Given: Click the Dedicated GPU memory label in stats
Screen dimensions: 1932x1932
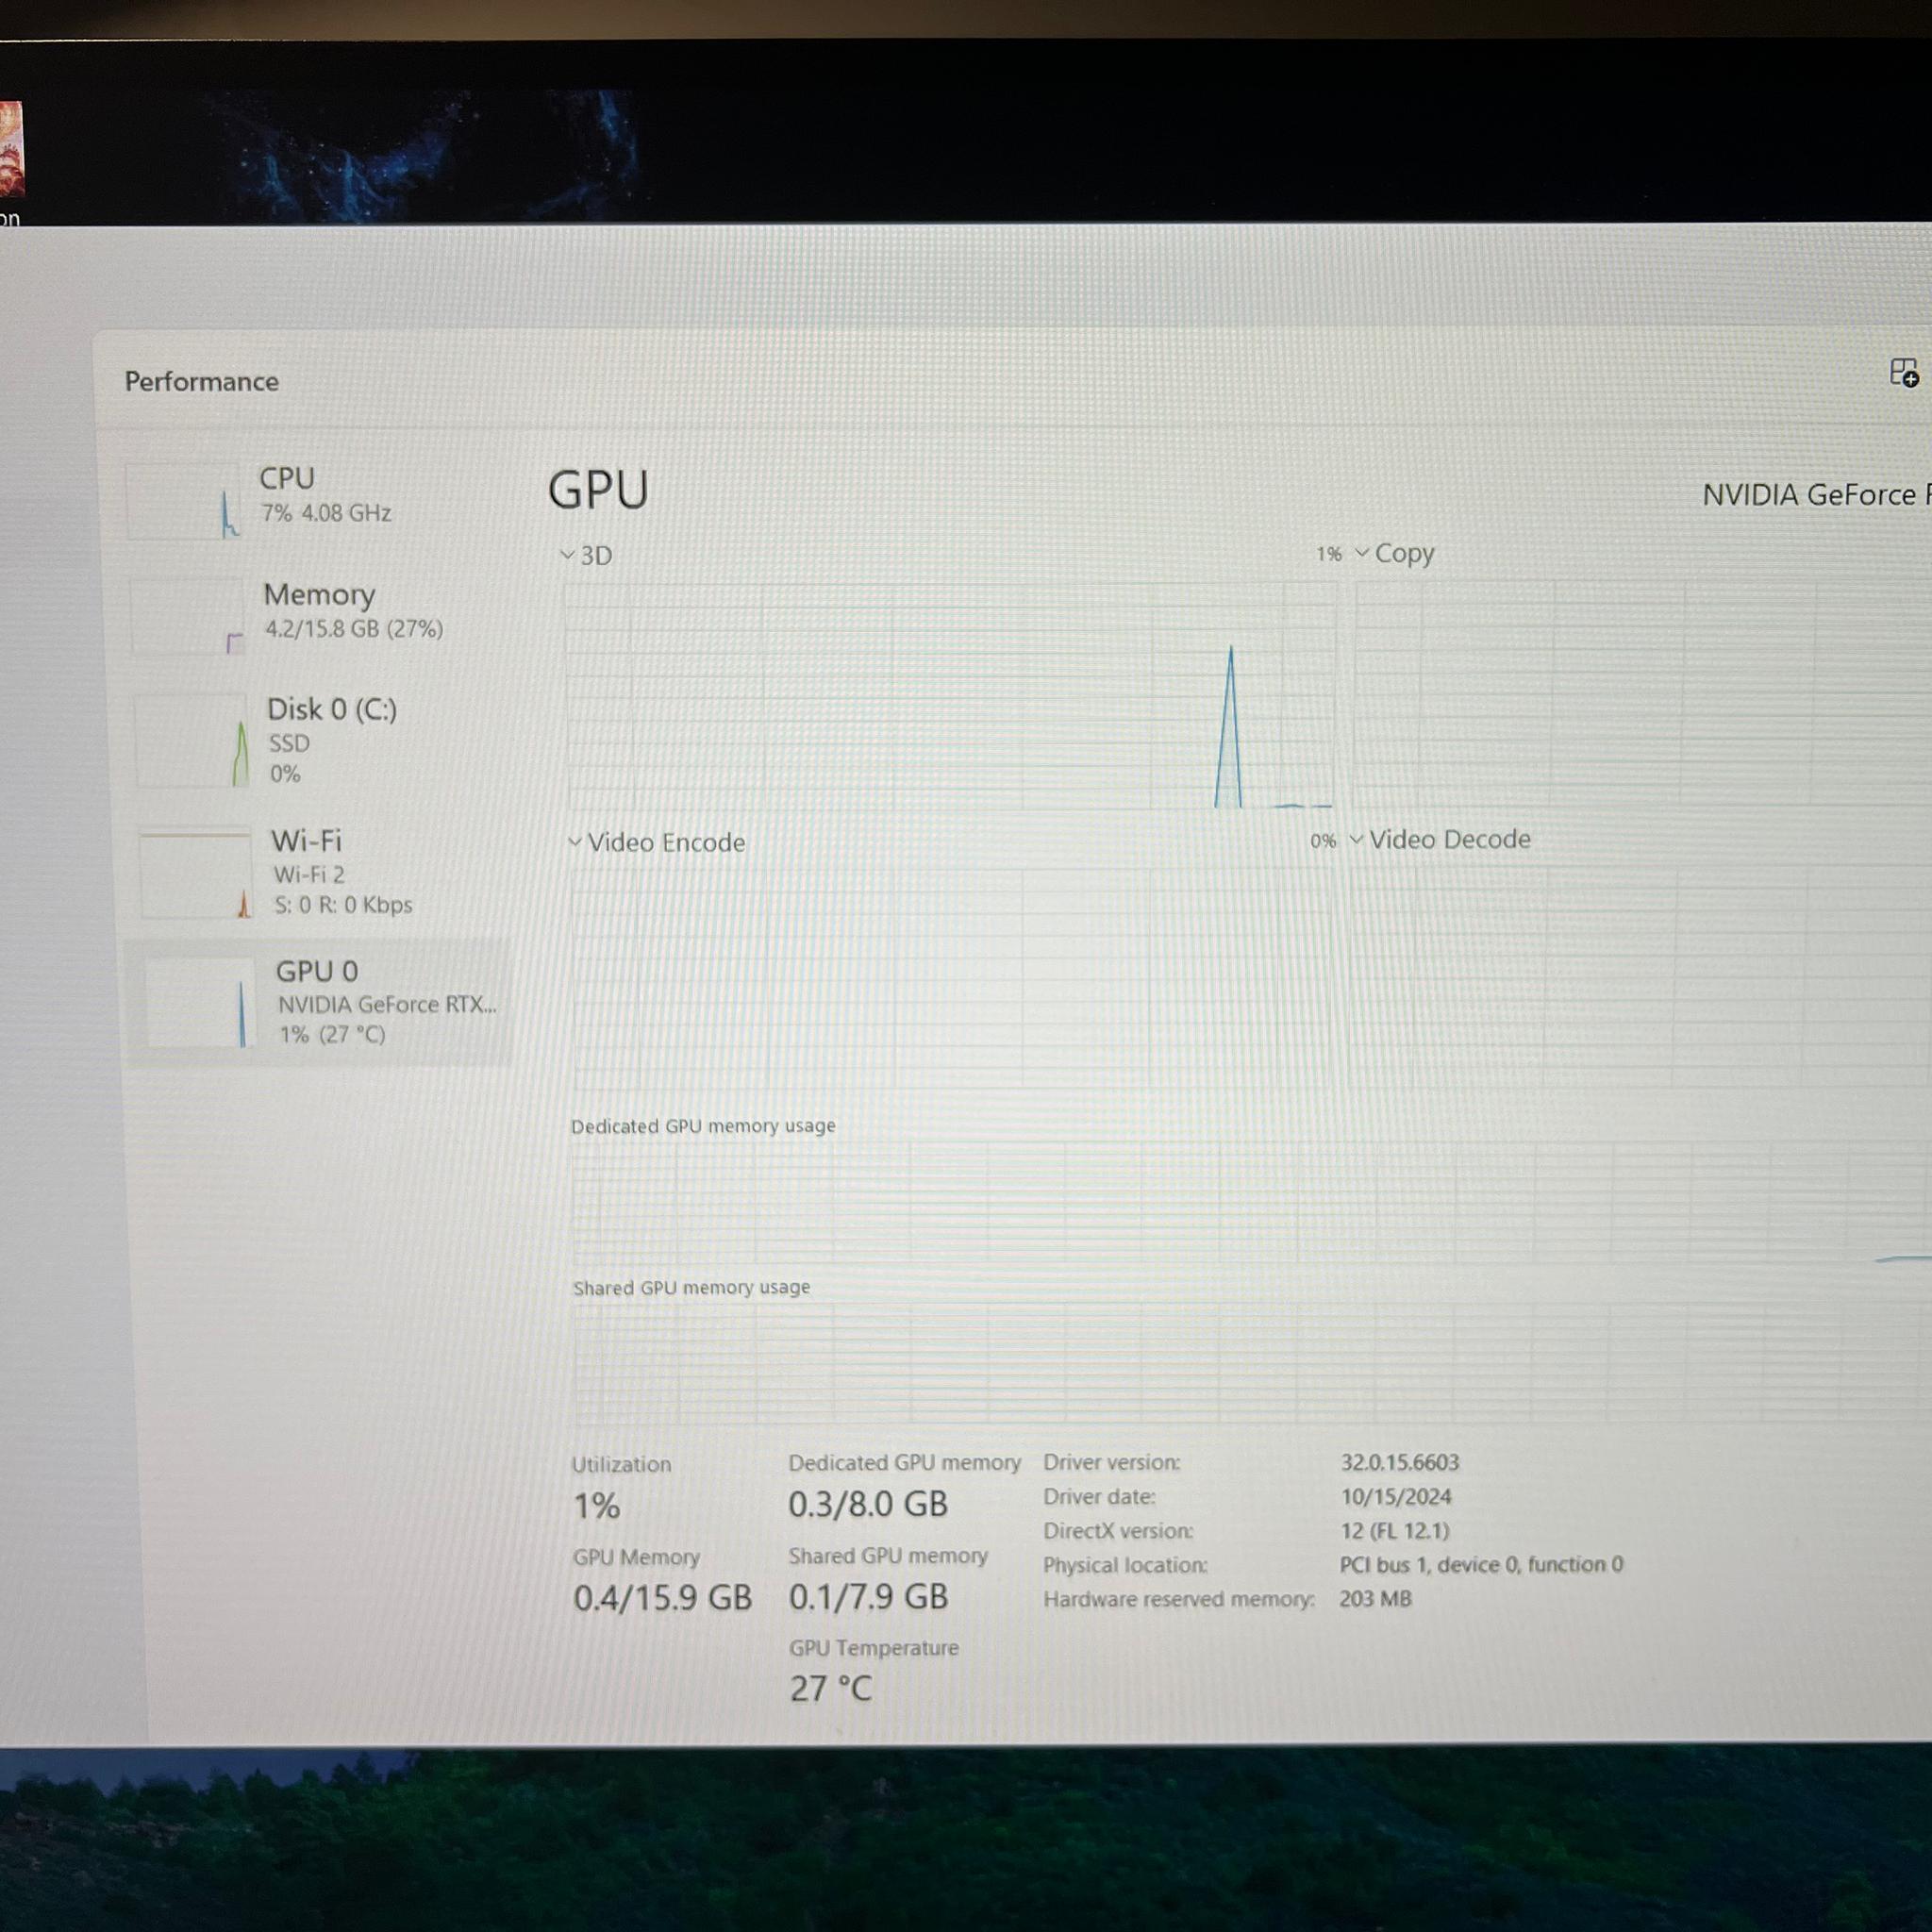Looking at the screenshot, I should [x=904, y=1462].
